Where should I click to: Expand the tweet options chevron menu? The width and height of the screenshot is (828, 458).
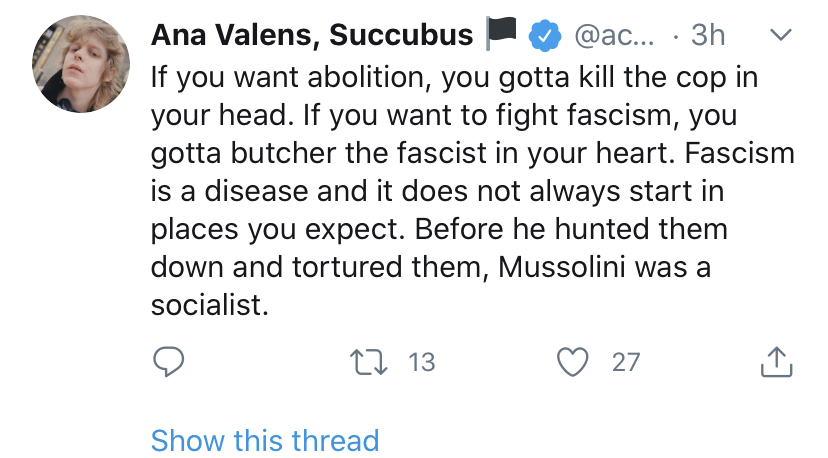pyautogui.click(x=778, y=35)
